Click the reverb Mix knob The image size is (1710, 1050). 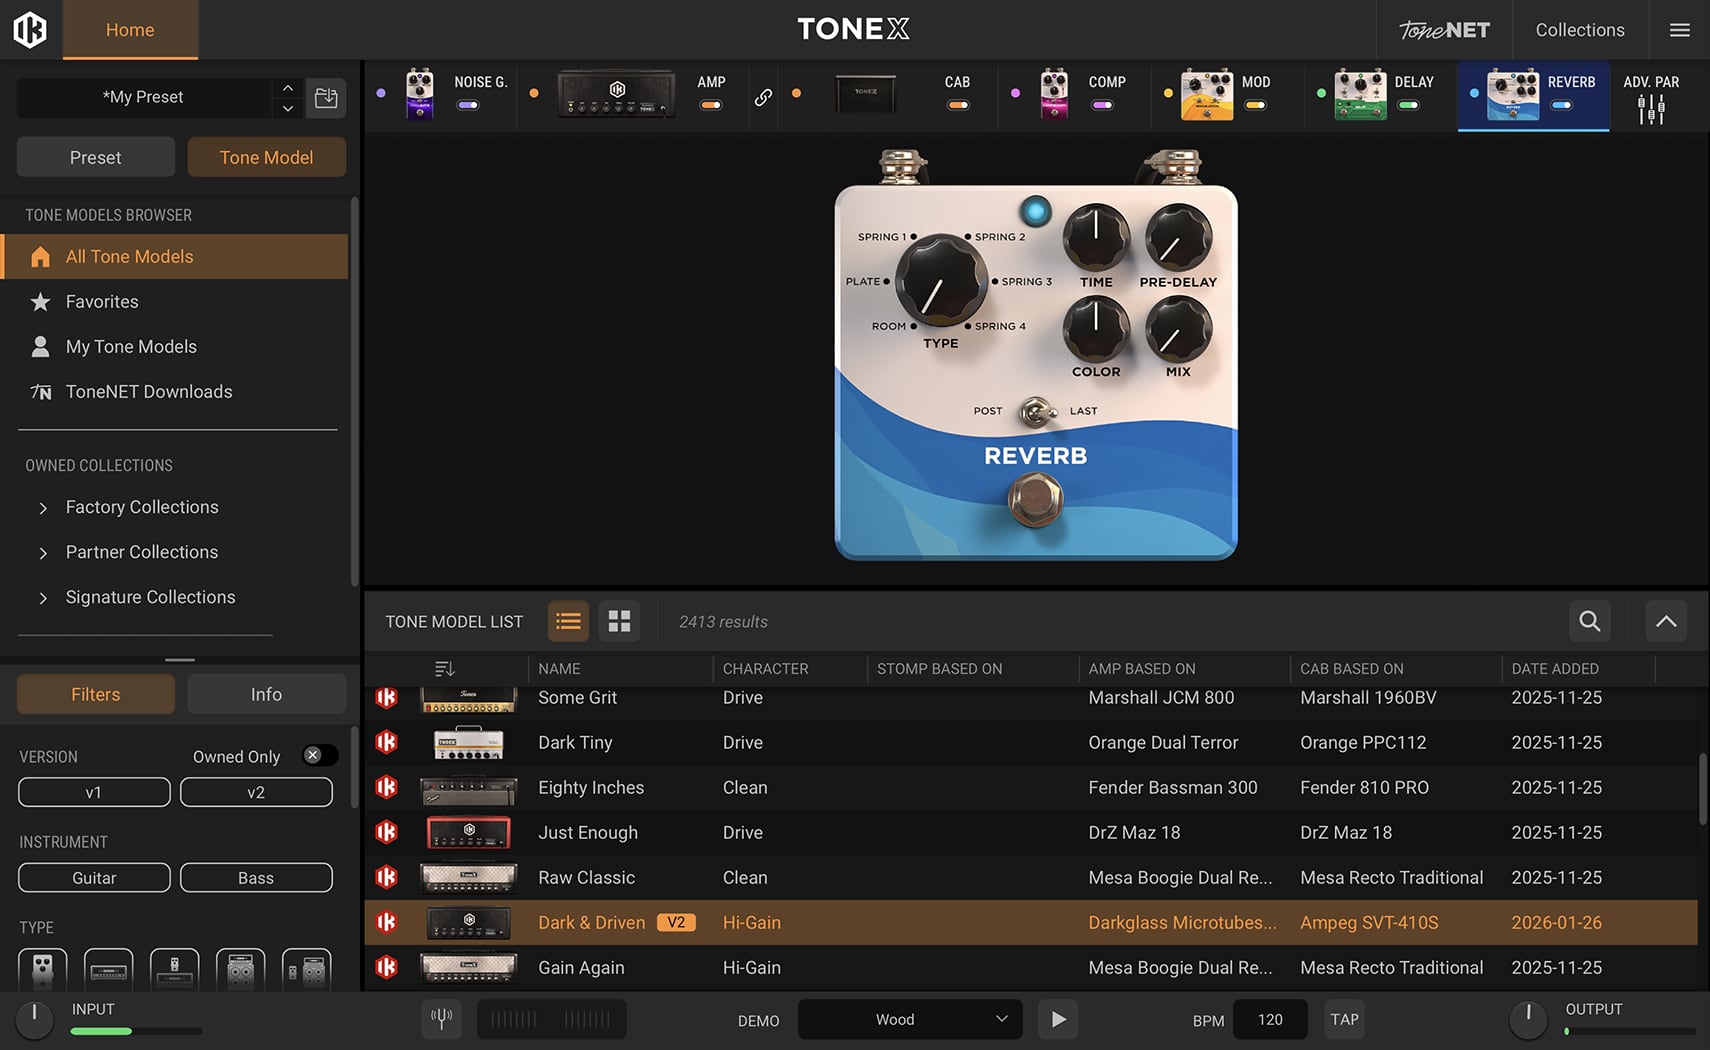coord(1178,330)
